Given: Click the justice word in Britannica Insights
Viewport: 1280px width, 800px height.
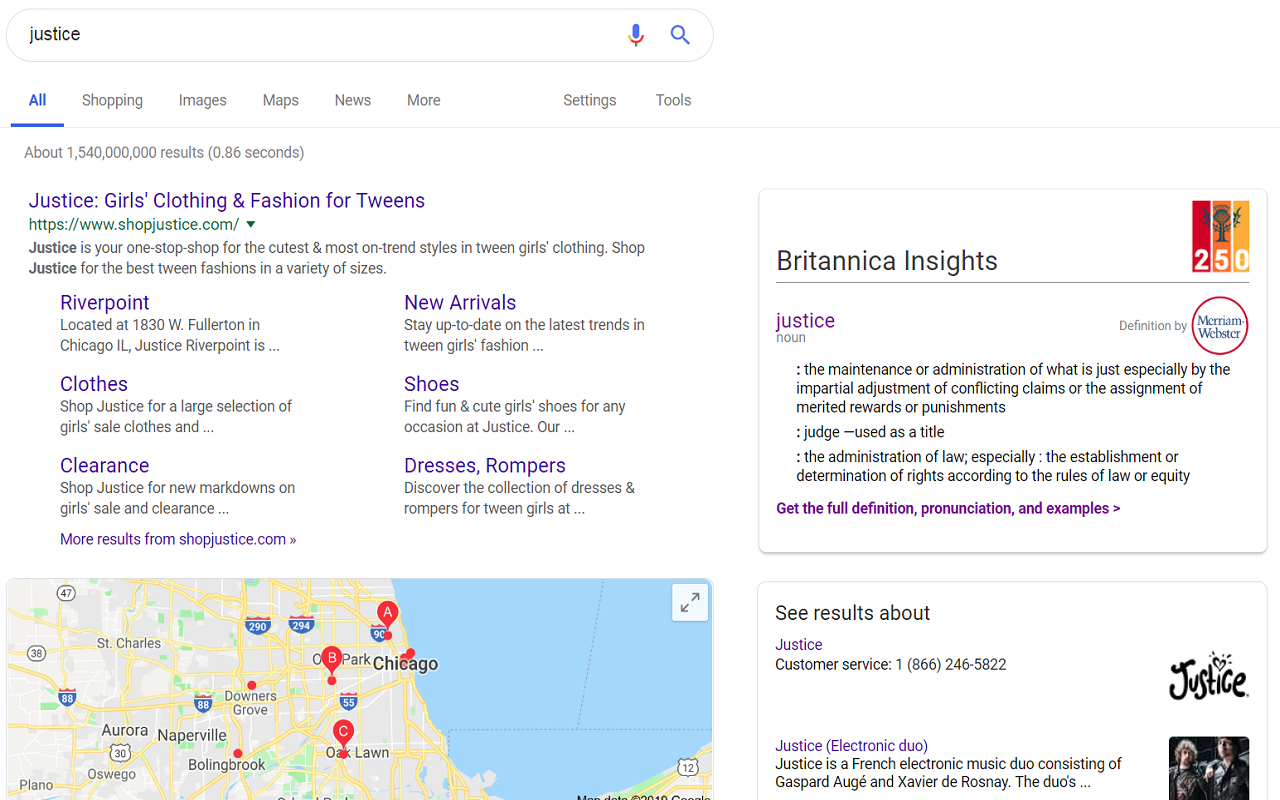Looking at the screenshot, I should click(x=805, y=320).
